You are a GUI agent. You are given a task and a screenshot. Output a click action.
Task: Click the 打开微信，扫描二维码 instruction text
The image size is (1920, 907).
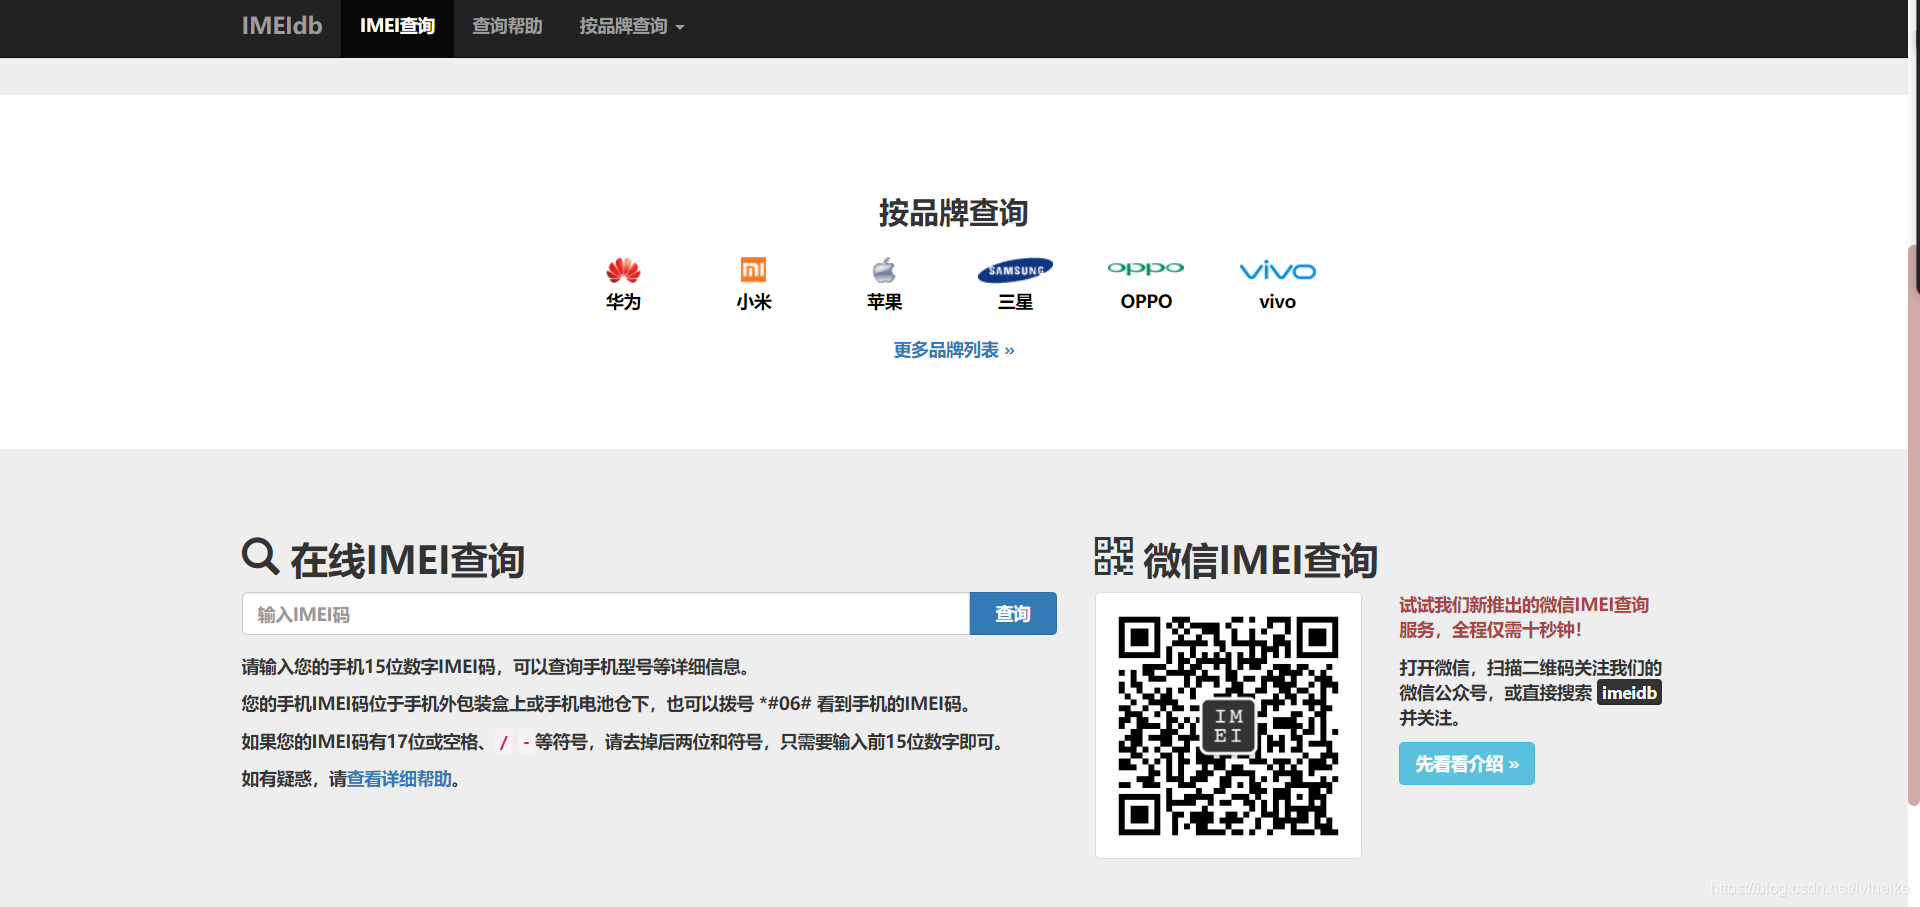(x=1530, y=693)
